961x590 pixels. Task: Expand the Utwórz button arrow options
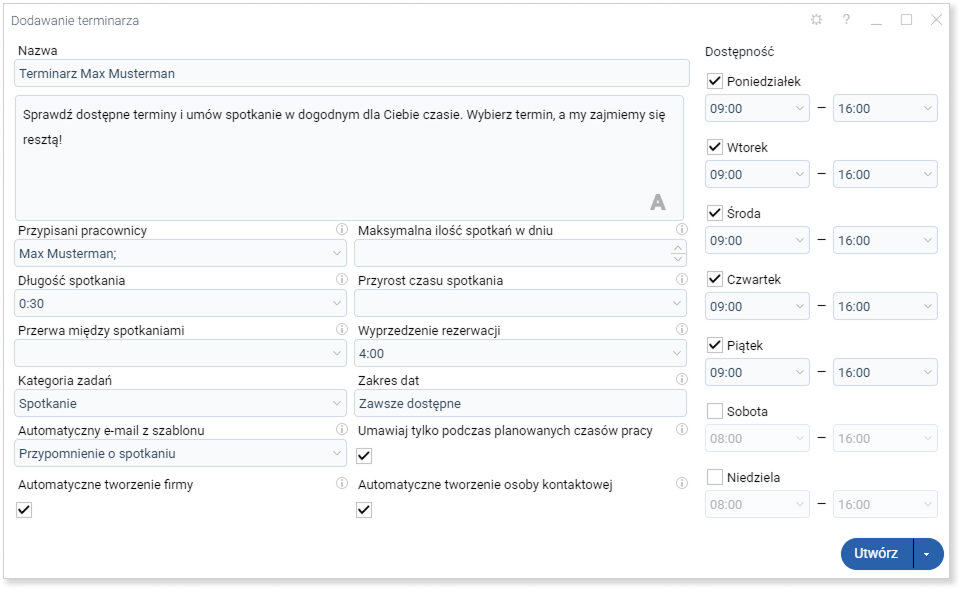(927, 554)
